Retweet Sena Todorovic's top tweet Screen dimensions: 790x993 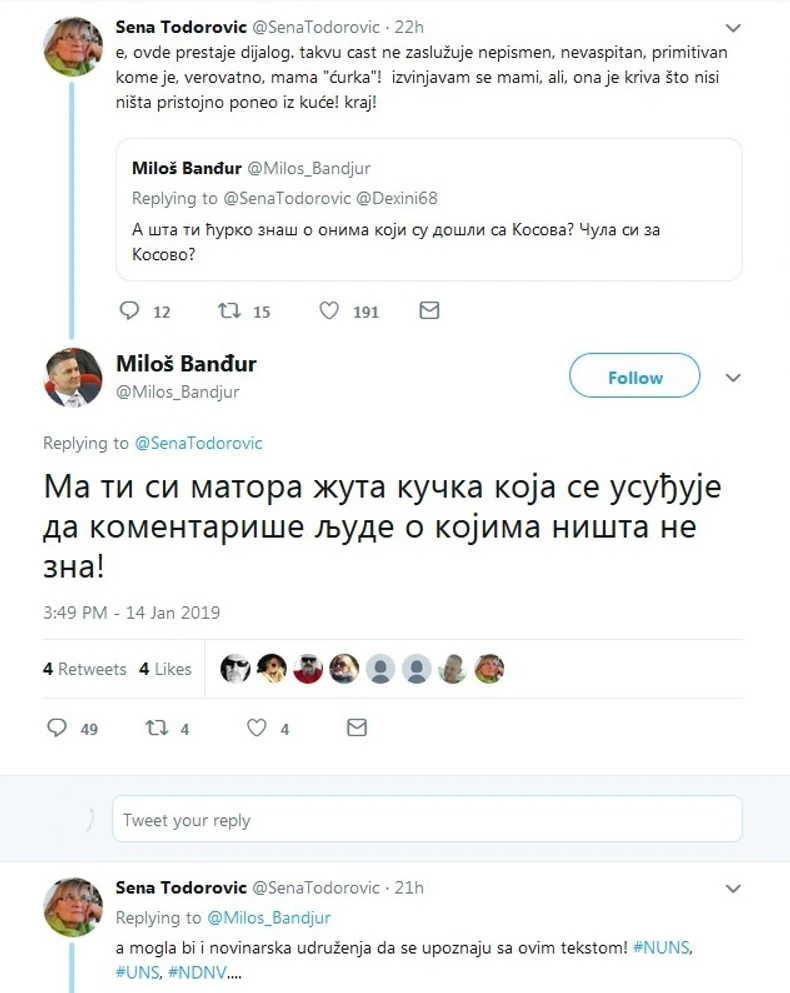pyautogui.click(x=229, y=311)
